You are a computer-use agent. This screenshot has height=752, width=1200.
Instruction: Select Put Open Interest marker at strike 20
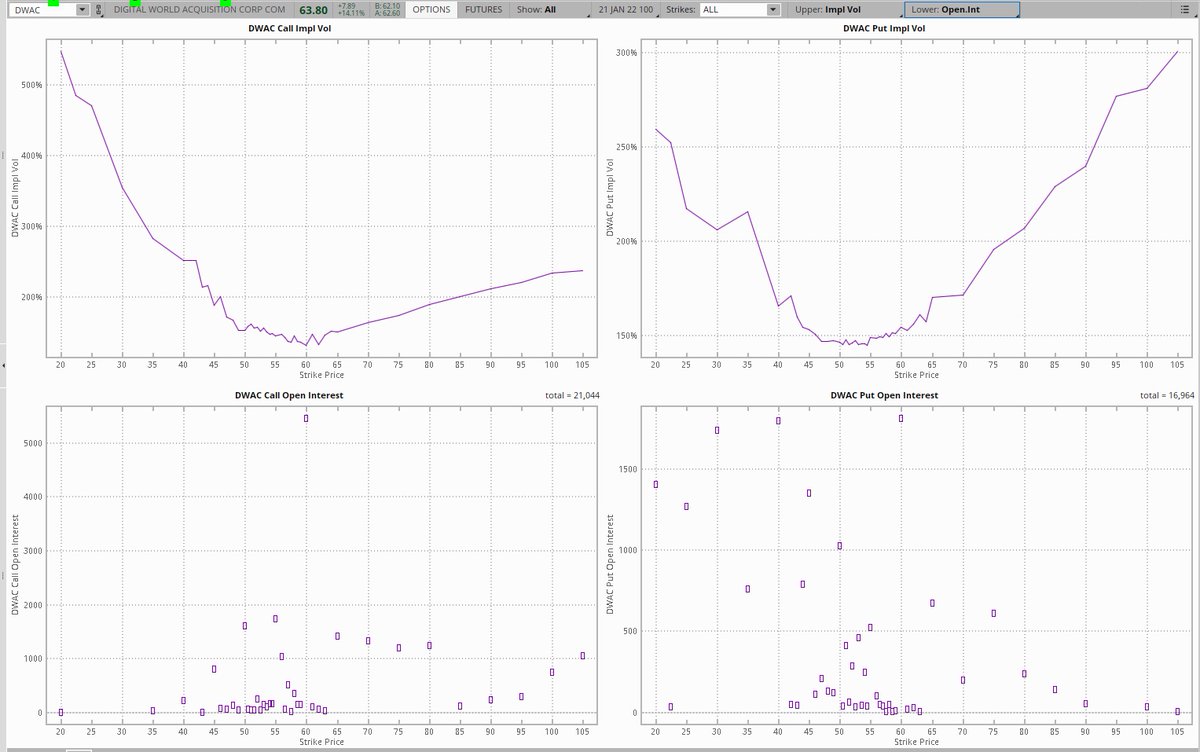[656, 484]
